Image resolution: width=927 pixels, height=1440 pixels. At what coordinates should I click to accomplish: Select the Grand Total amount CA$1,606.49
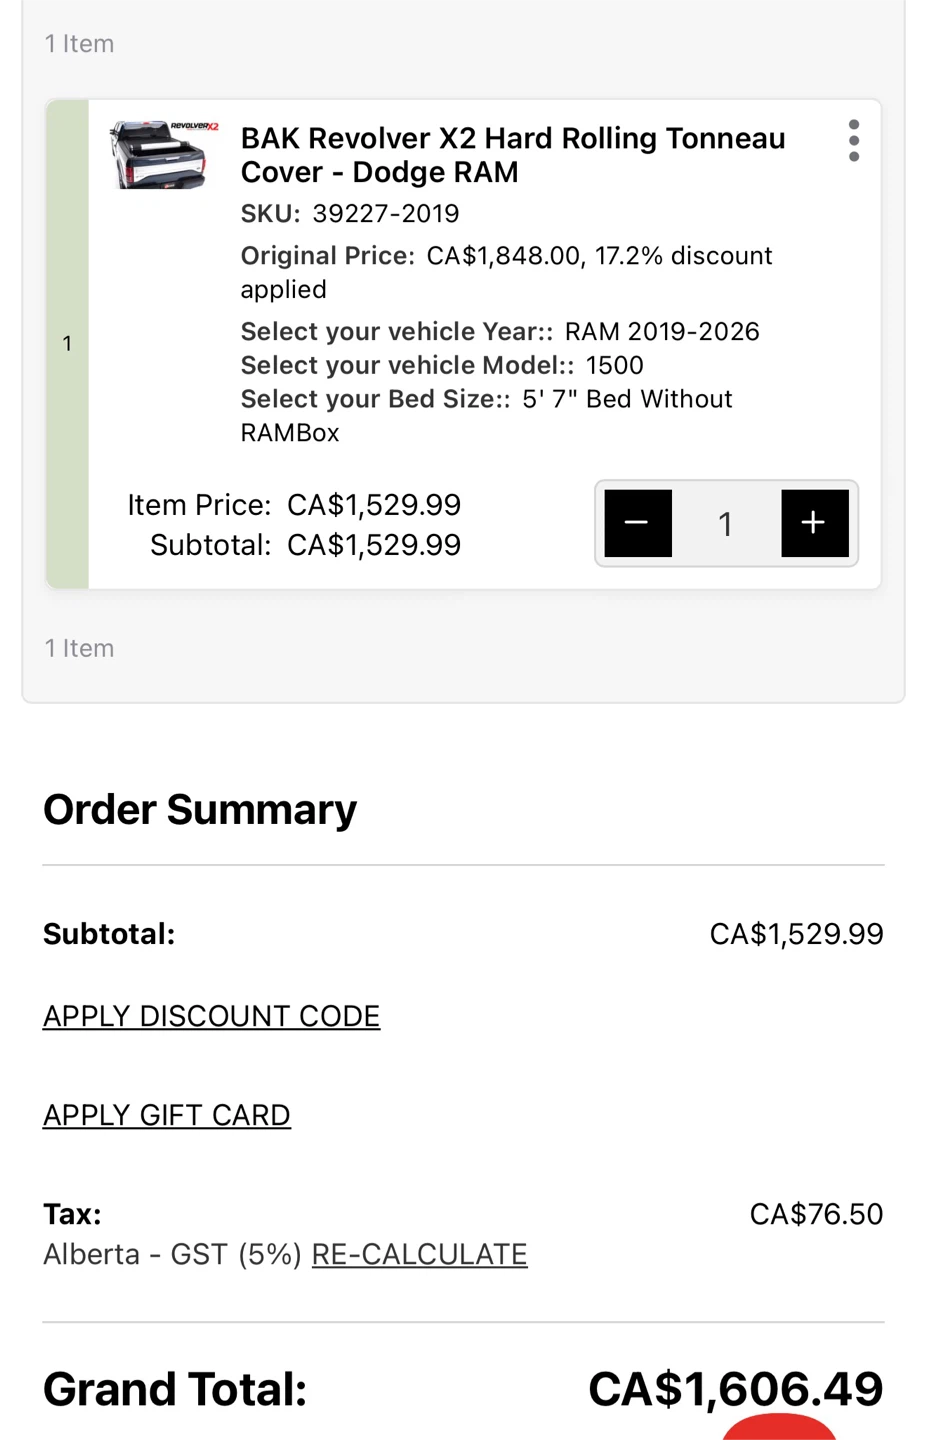[x=736, y=1389]
